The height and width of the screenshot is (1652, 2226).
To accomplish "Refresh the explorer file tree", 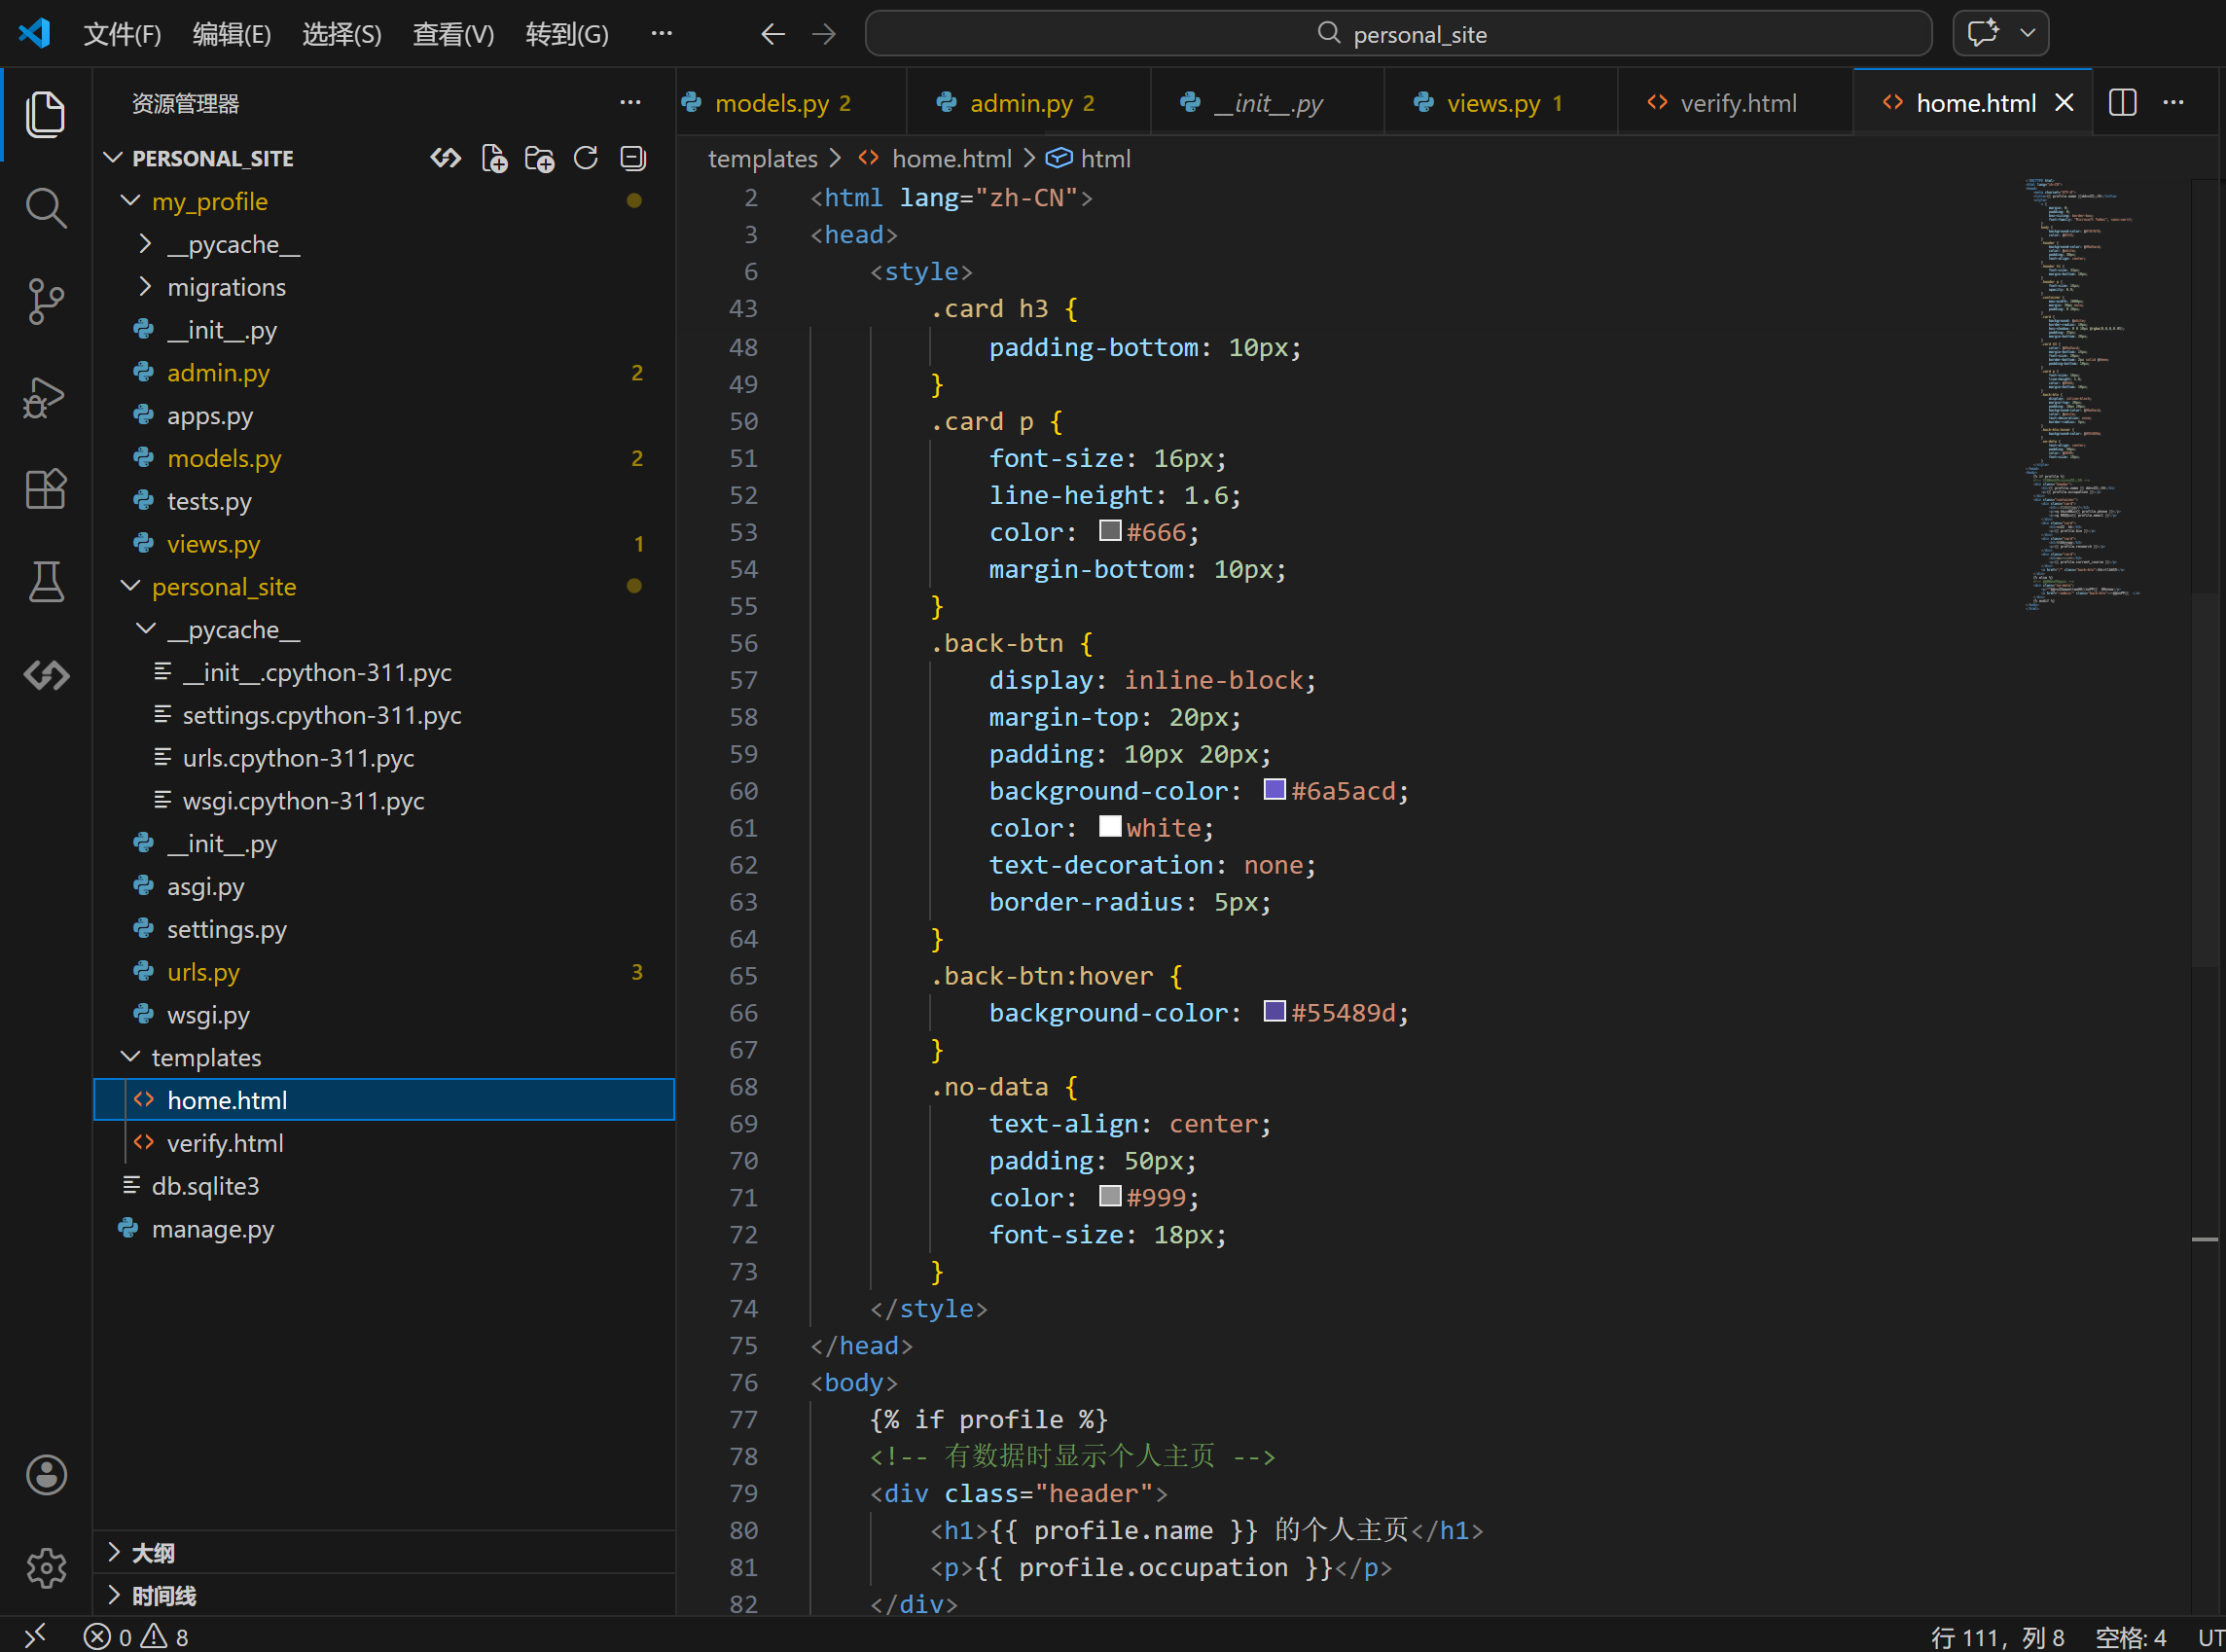I will coord(586,158).
